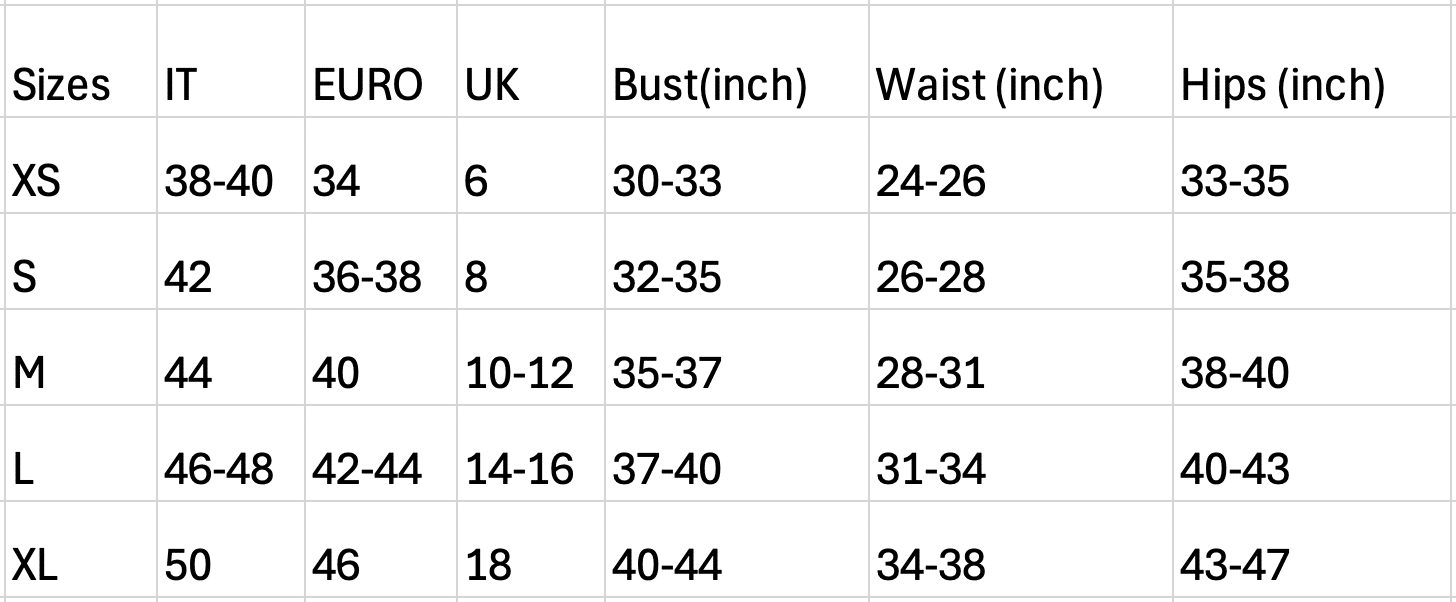Select the XS size cell
This screenshot has height=602, width=1456.
pos(79,165)
